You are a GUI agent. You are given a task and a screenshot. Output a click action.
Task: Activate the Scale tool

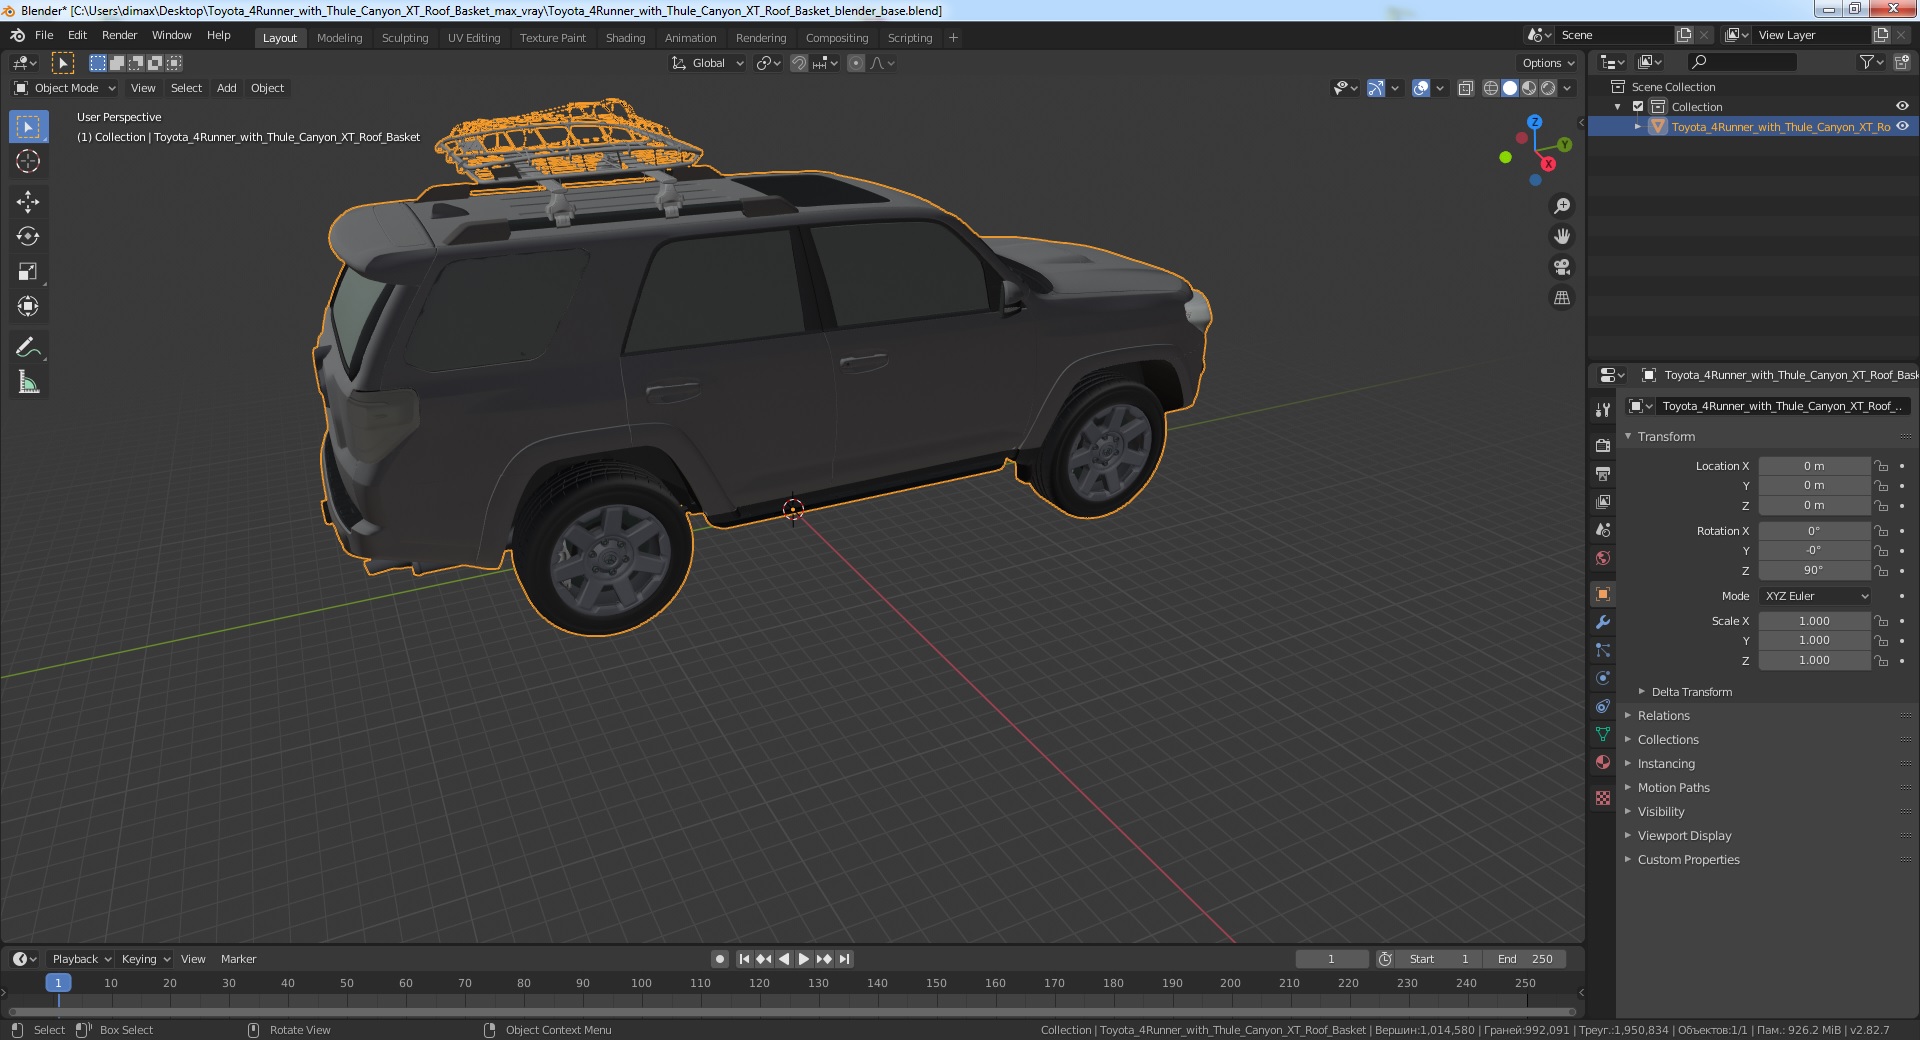coord(28,272)
